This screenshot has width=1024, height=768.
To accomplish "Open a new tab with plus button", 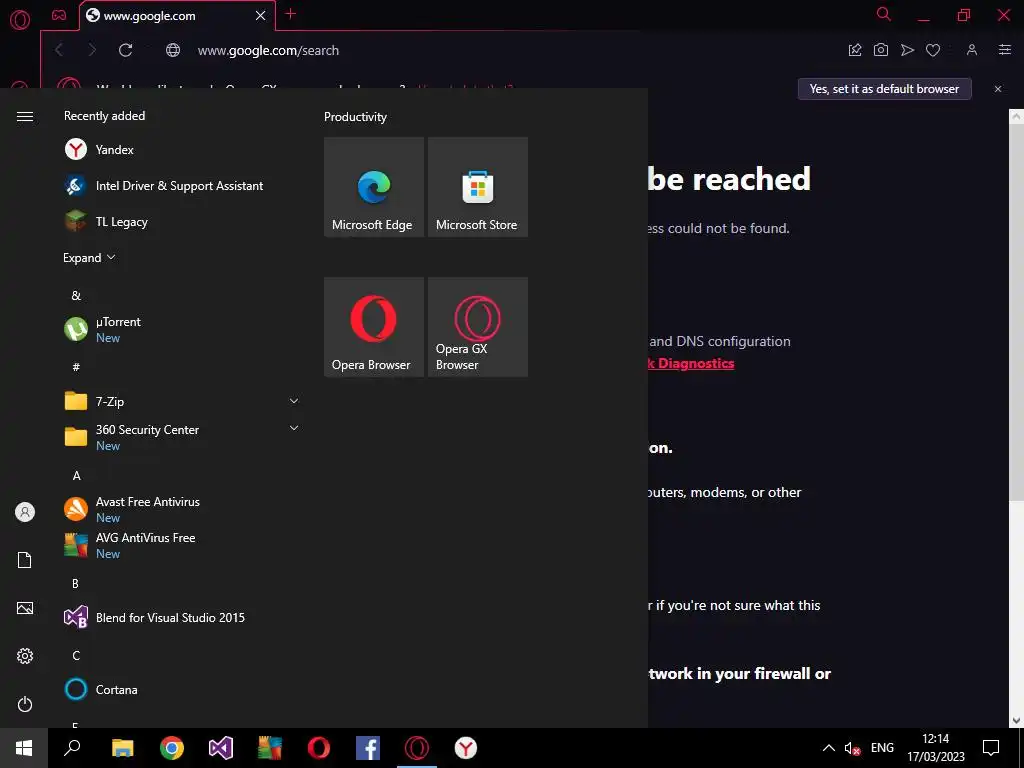I will point(291,14).
